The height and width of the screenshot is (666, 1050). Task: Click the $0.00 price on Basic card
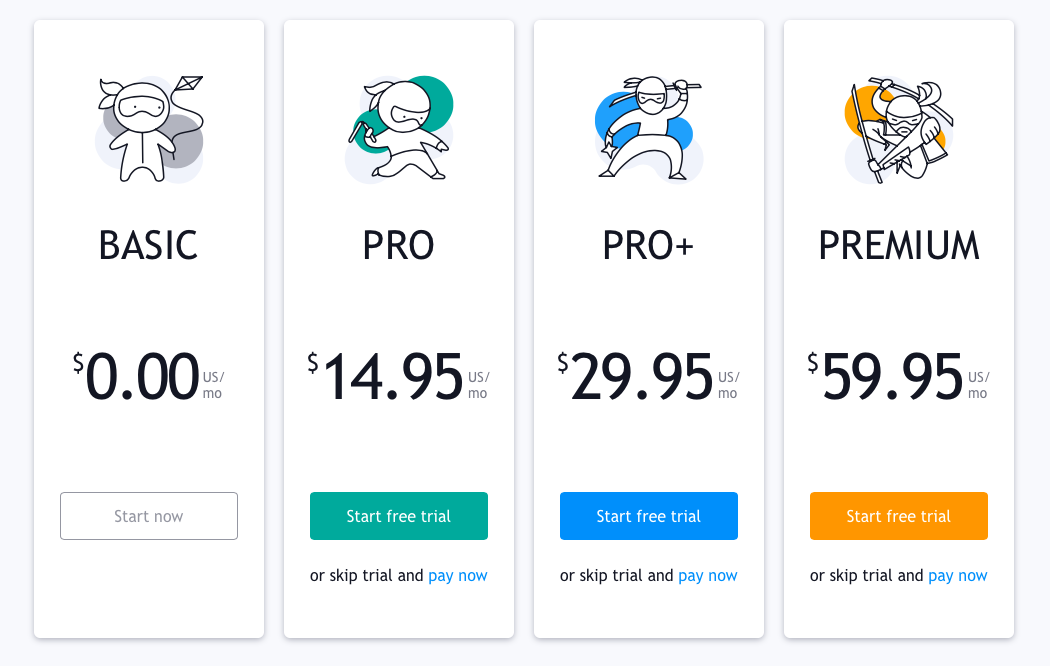point(136,376)
